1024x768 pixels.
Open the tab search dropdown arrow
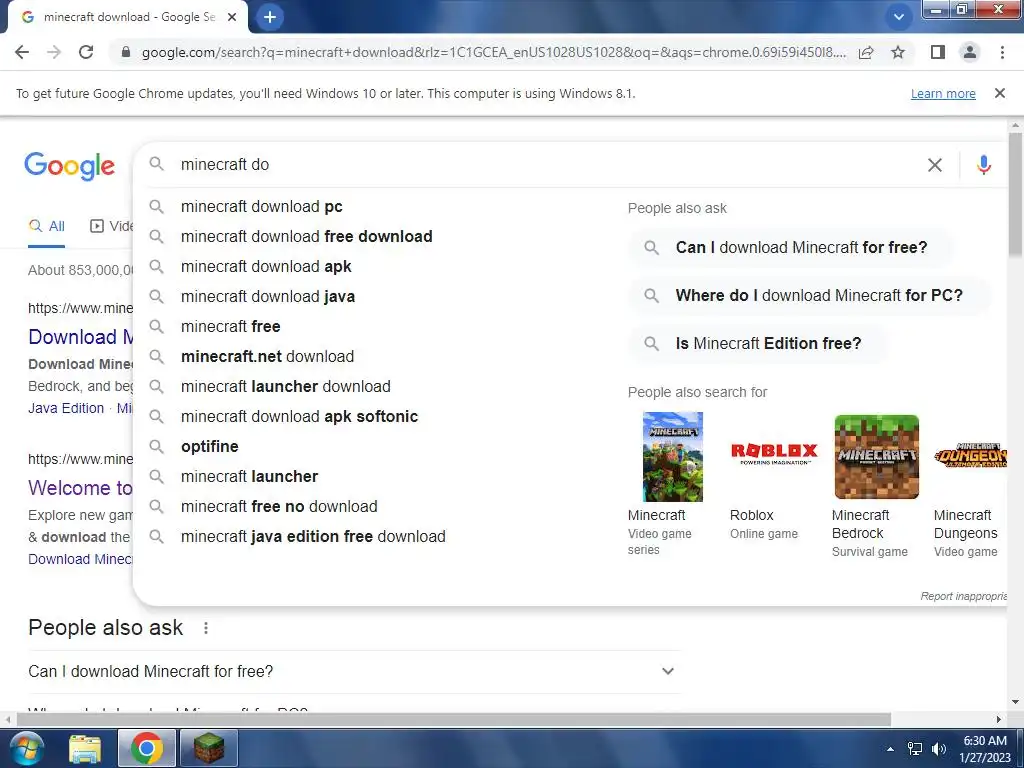[899, 17]
